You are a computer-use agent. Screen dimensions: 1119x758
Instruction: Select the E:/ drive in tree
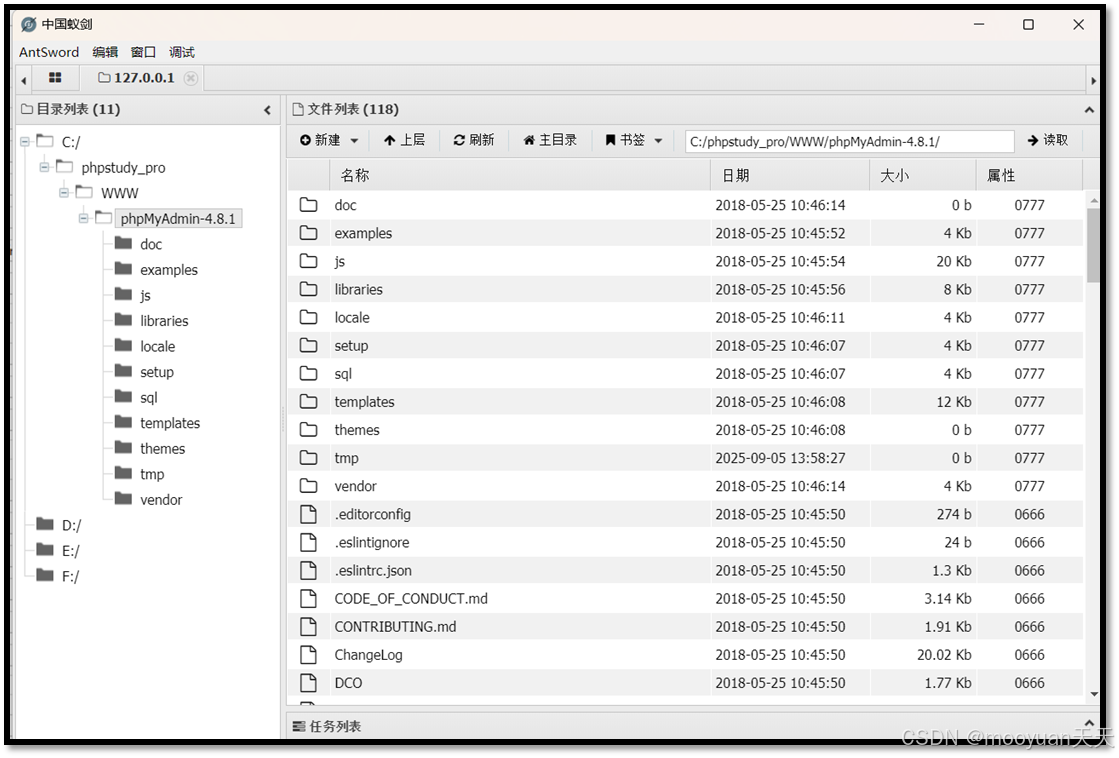(x=71, y=551)
